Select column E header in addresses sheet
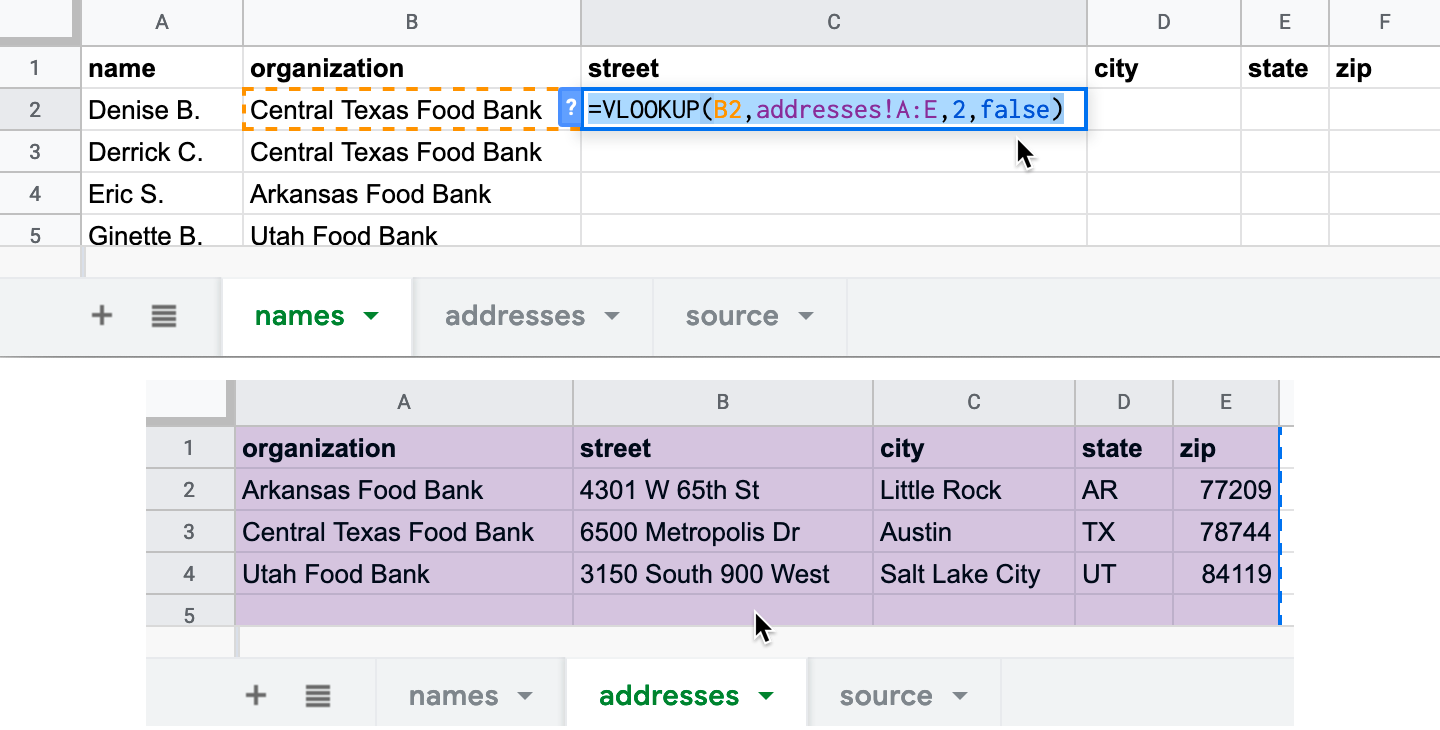The height and width of the screenshot is (730, 1440). tap(1226, 402)
